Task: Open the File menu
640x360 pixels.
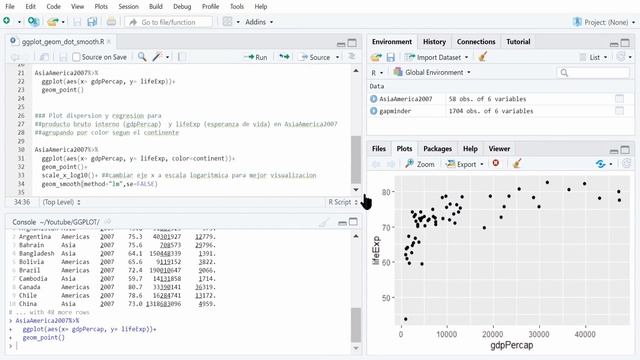Action: click(9, 7)
